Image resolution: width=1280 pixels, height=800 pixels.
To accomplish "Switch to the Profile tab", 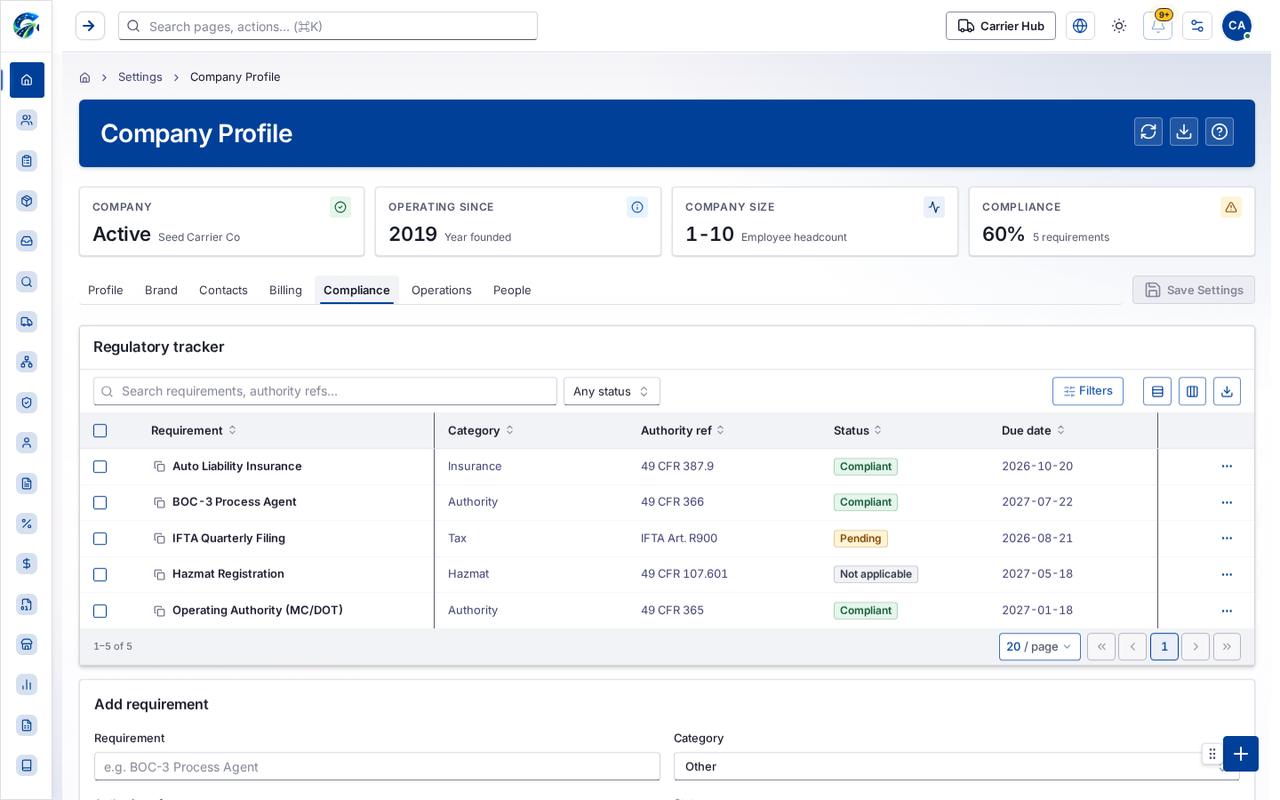I will [x=106, y=290].
